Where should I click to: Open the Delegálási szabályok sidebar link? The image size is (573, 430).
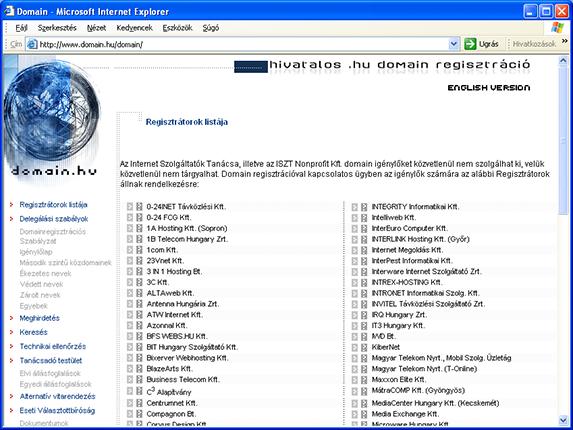(54, 219)
